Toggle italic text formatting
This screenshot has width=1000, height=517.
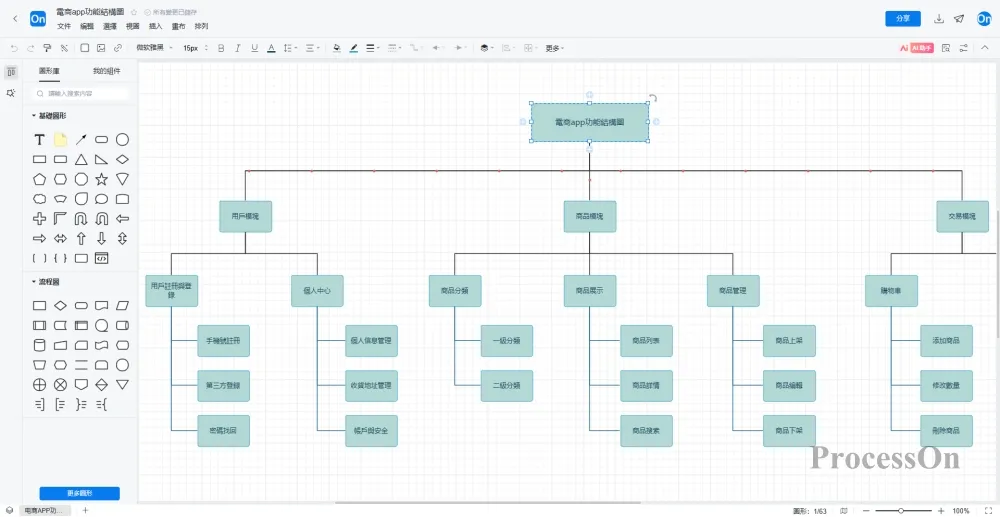point(237,47)
